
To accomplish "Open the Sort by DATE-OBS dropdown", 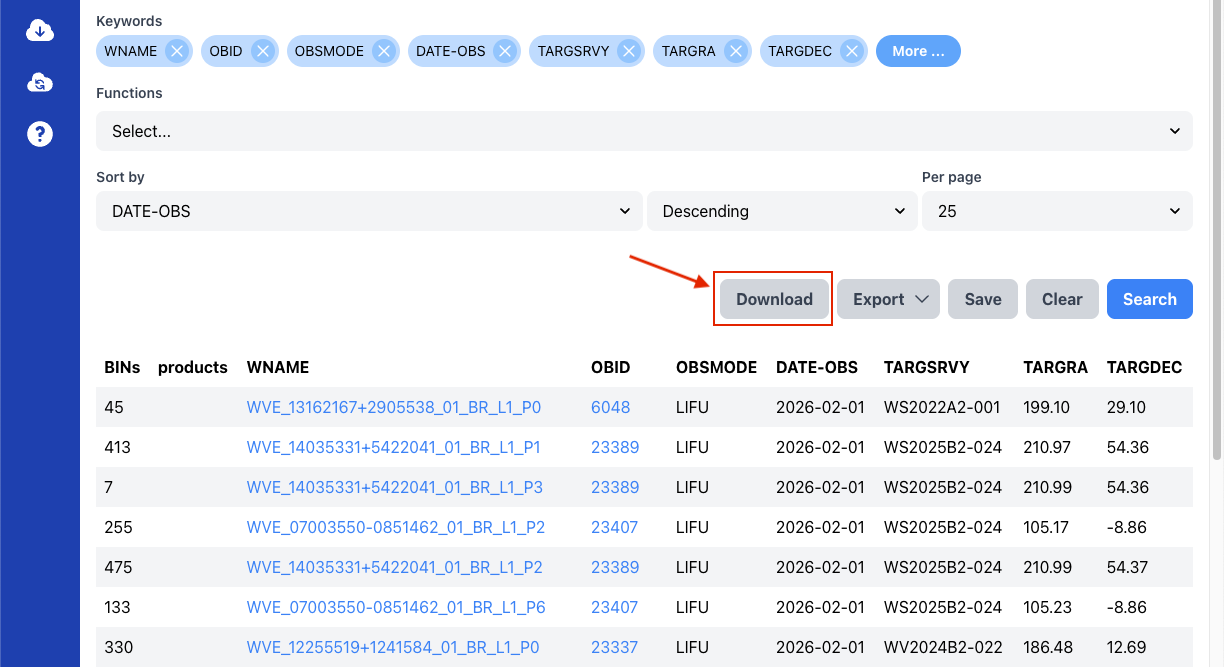I will 369,211.
